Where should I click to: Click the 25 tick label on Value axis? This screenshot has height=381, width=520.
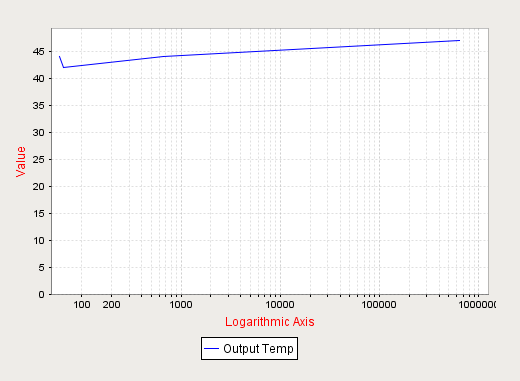[x=38, y=160]
